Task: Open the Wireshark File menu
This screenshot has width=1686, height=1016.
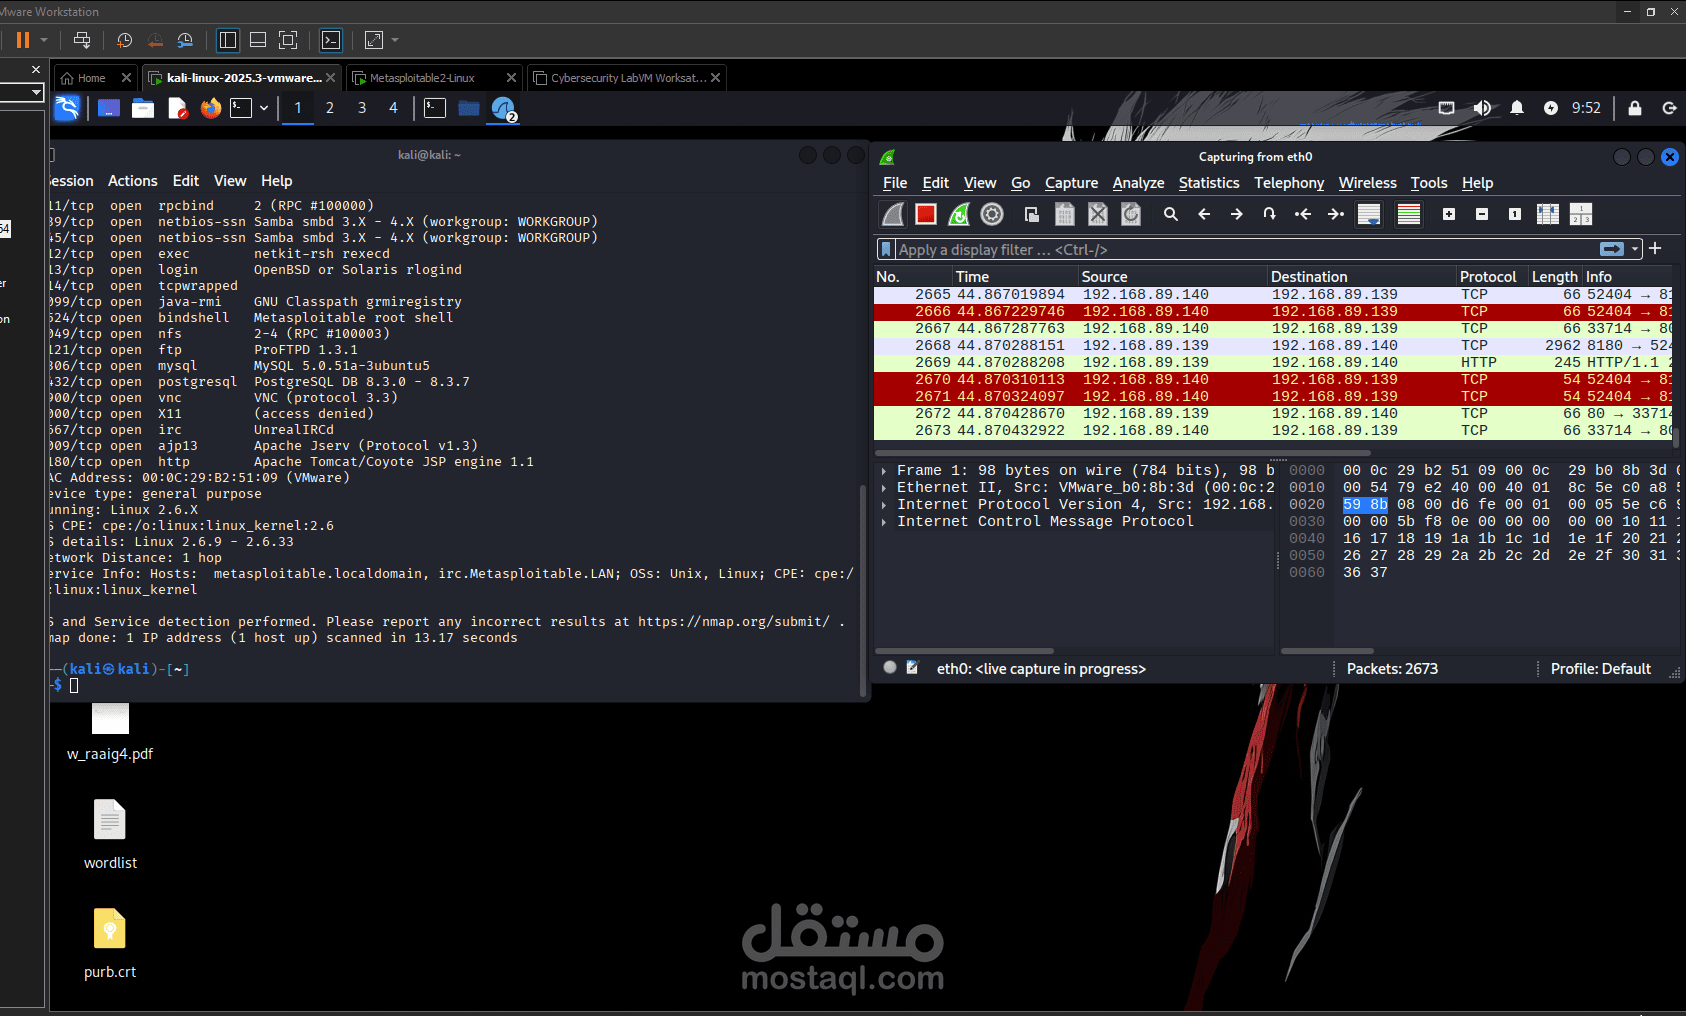Action: 895,183
